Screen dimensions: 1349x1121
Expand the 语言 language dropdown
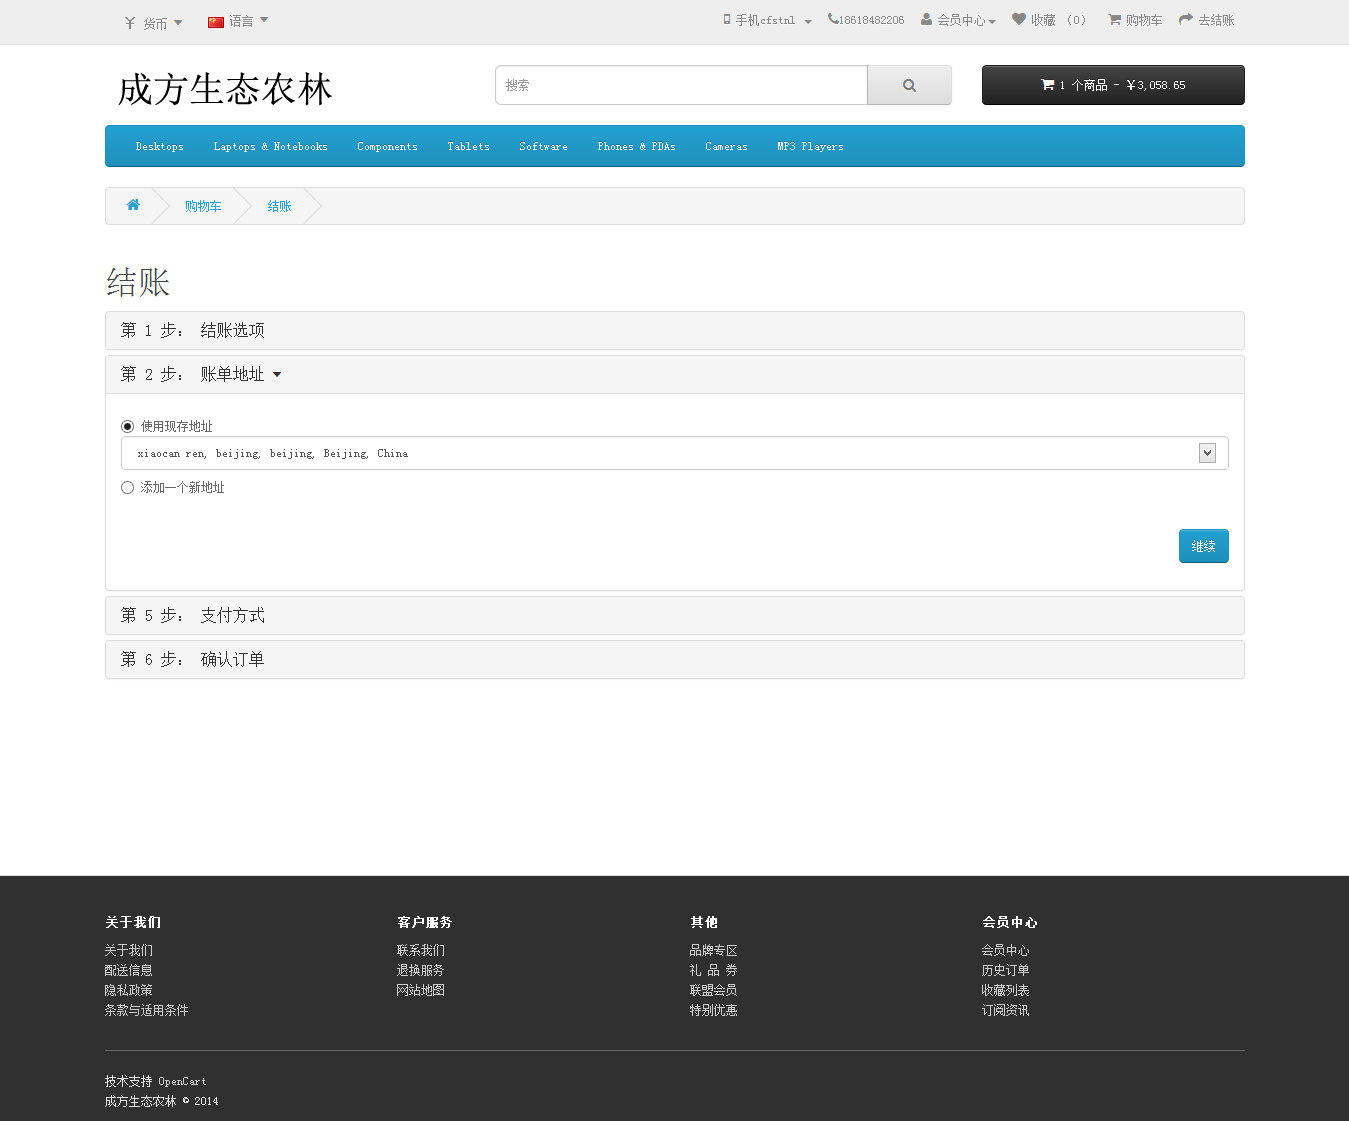coord(237,21)
